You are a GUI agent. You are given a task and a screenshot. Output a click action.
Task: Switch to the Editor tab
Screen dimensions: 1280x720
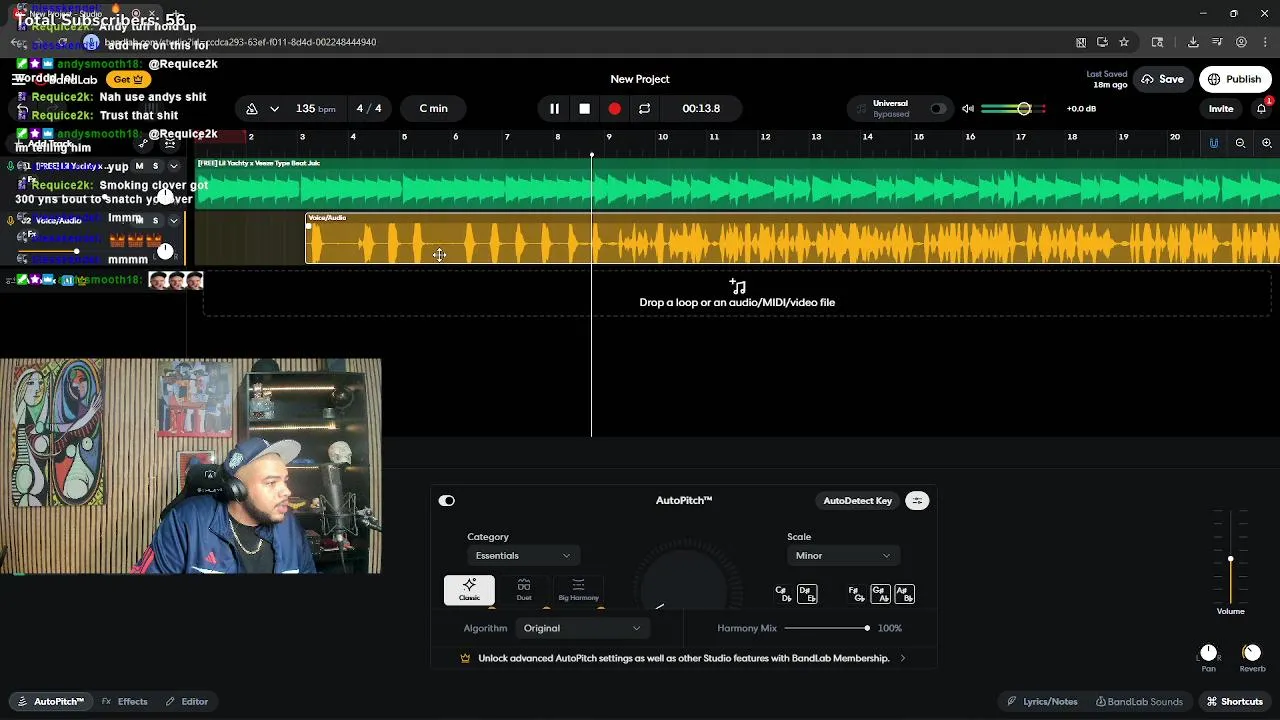pyautogui.click(x=187, y=702)
